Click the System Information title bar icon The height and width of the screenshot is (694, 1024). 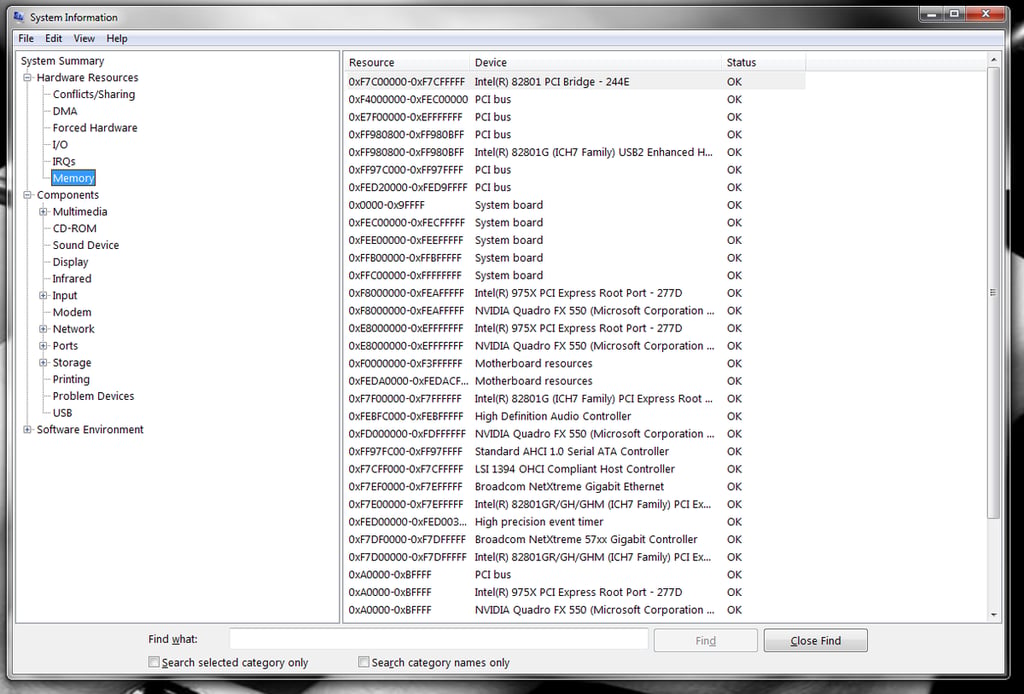pyautogui.click(x=18, y=17)
